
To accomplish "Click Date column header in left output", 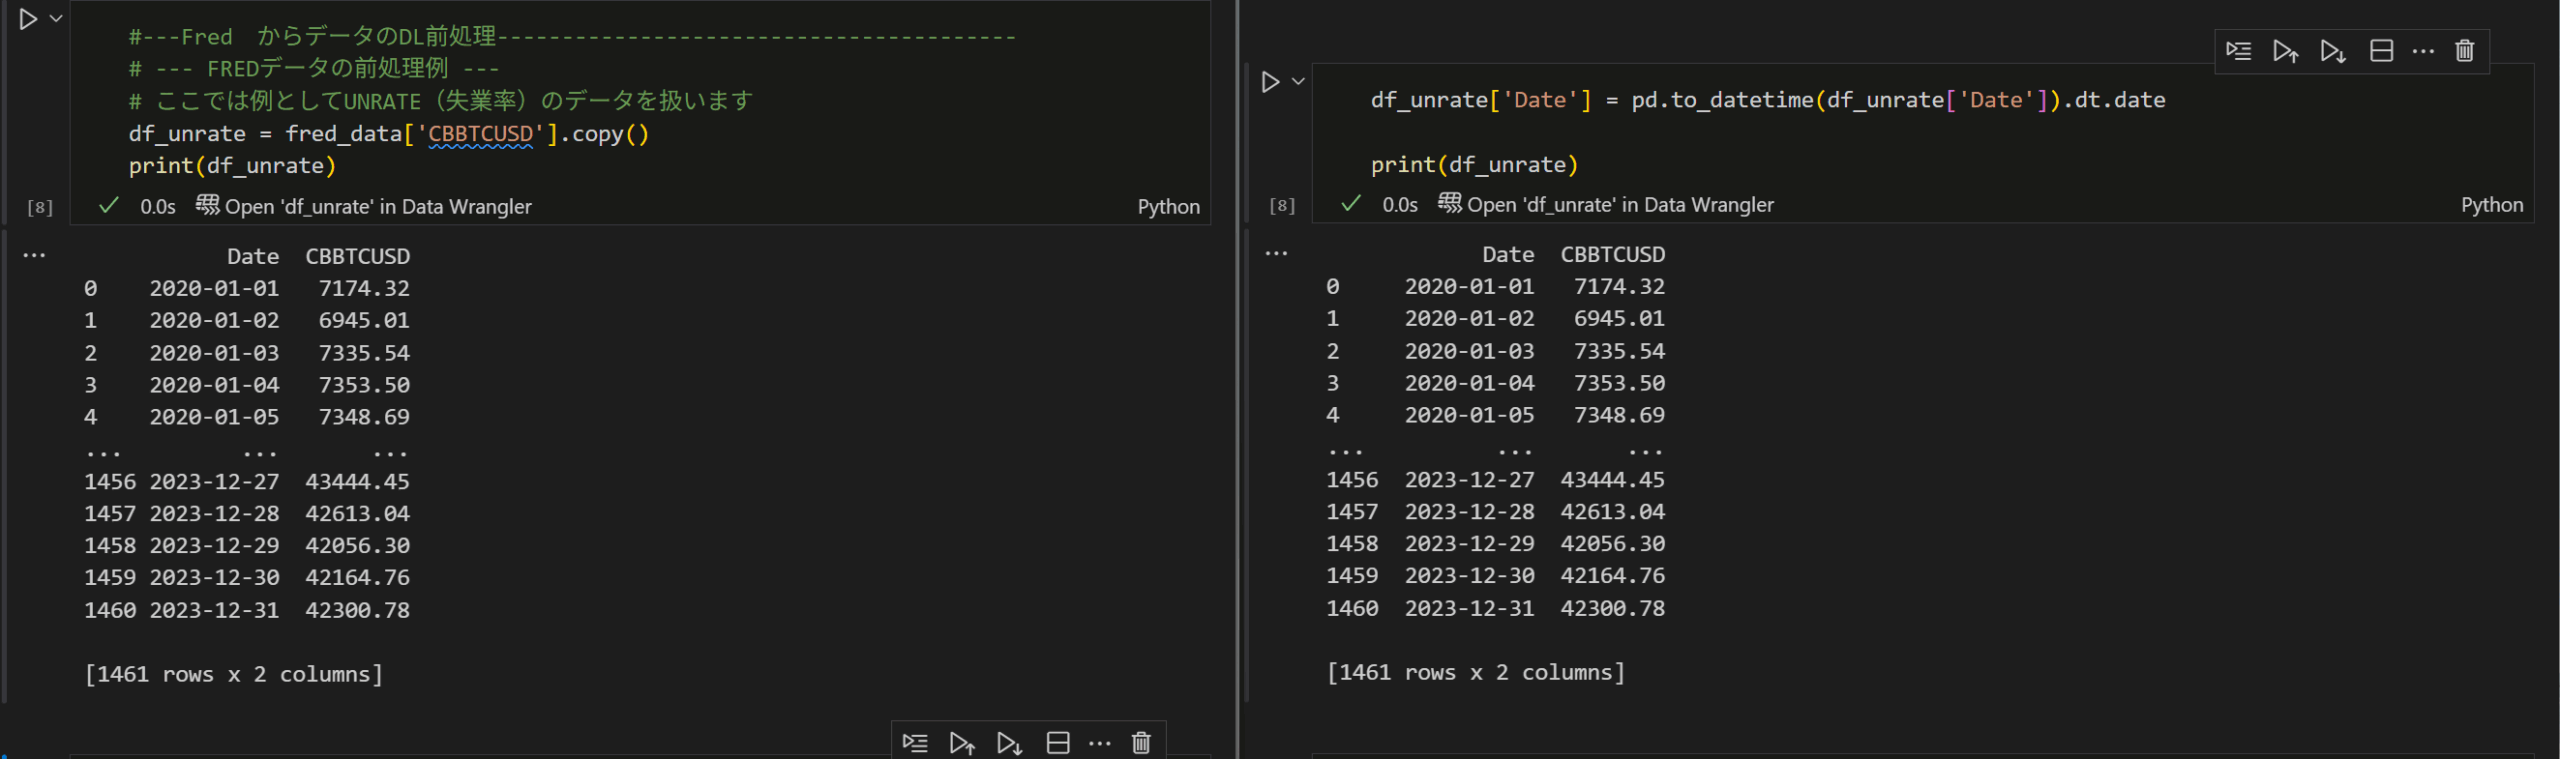I will pyautogui.click(x=253, y=256).
